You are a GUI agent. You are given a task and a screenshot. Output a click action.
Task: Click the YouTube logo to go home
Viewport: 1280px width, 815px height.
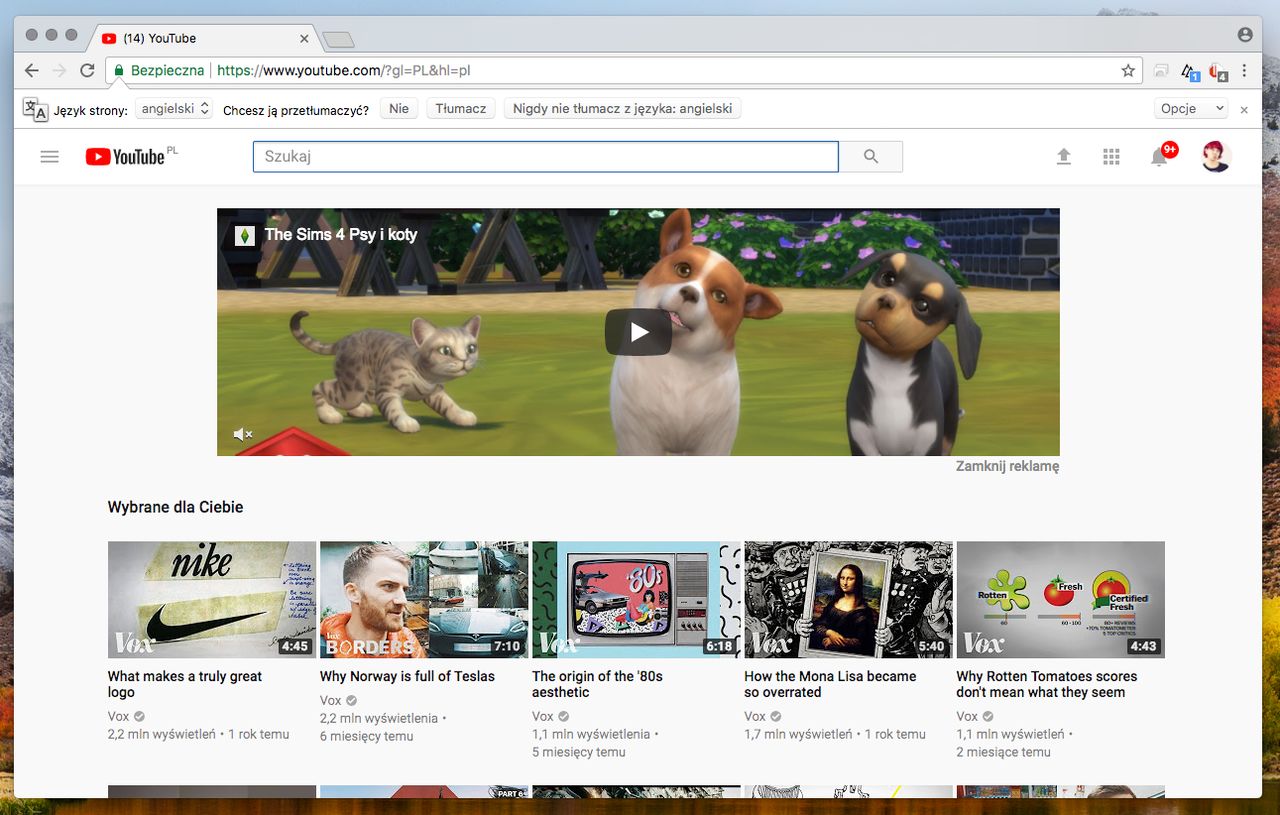(126, 157)
